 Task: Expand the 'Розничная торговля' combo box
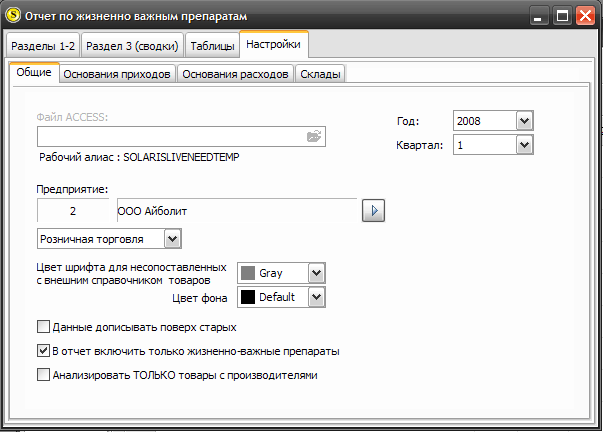click(173, 239)
